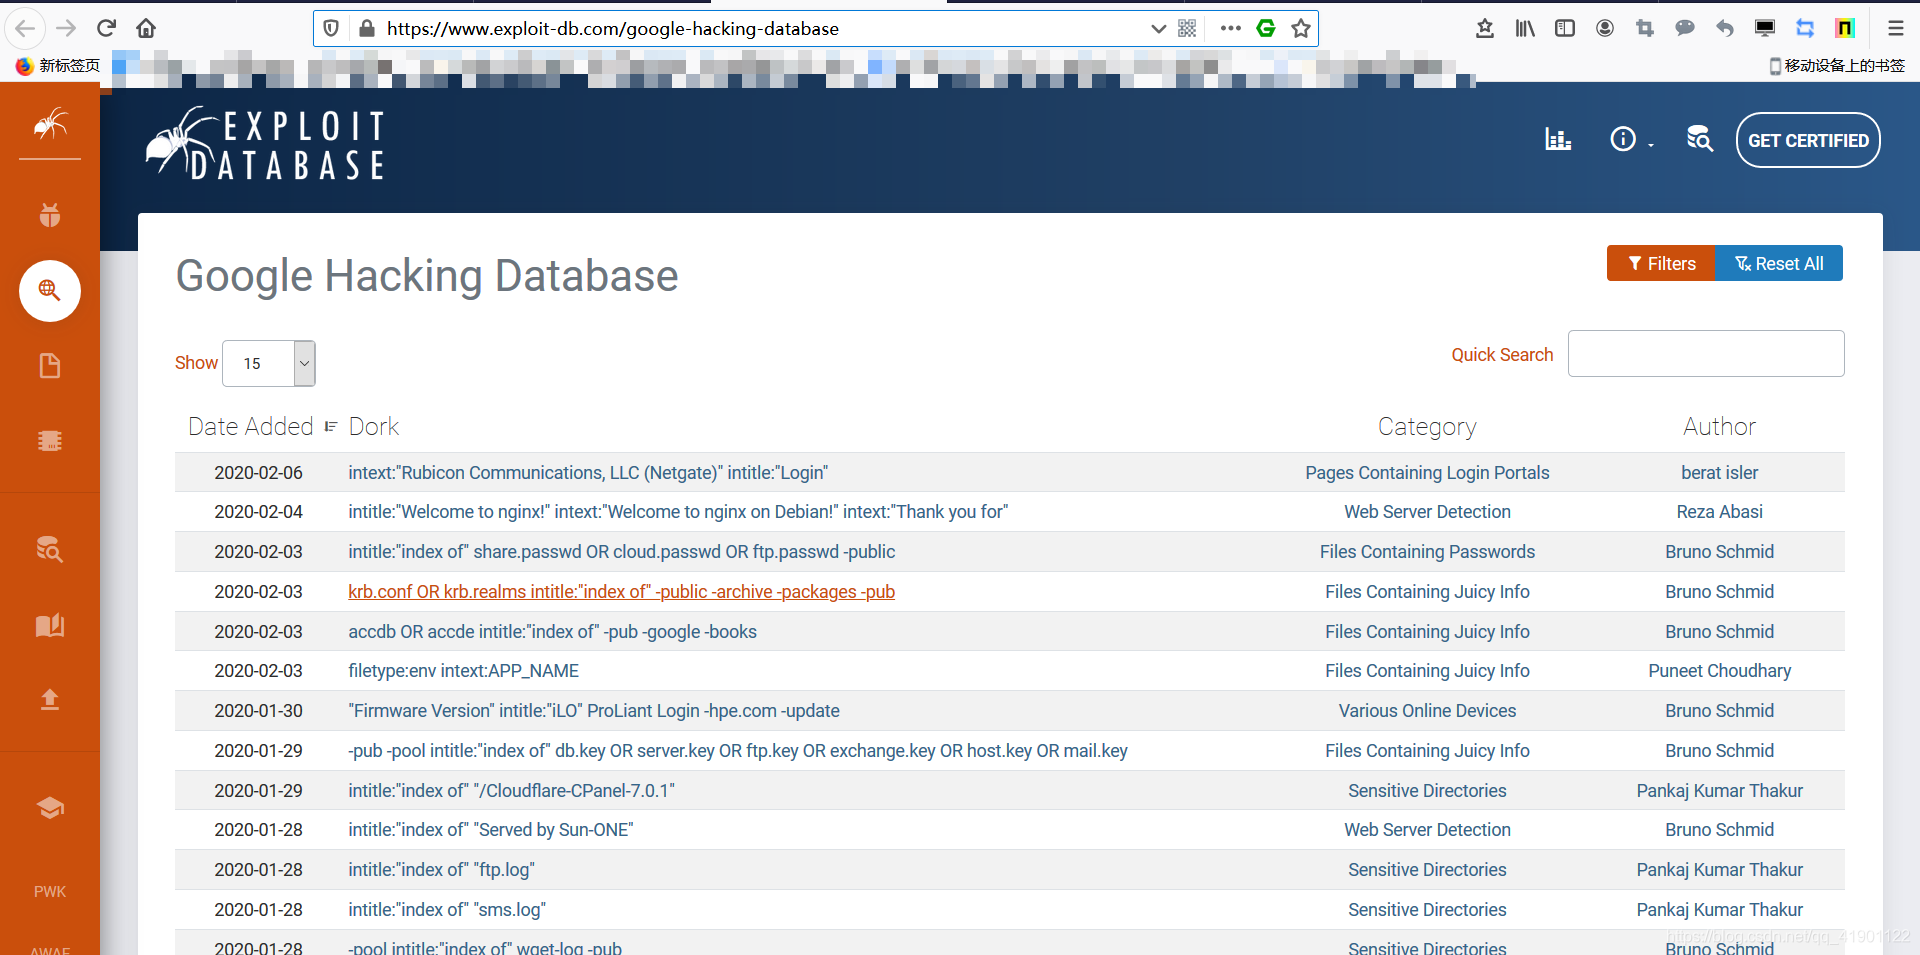Screen dimensions: 1920x955
Task: Open the Firmware Version iLO ProLiant dork
Action: coord(594,711)
